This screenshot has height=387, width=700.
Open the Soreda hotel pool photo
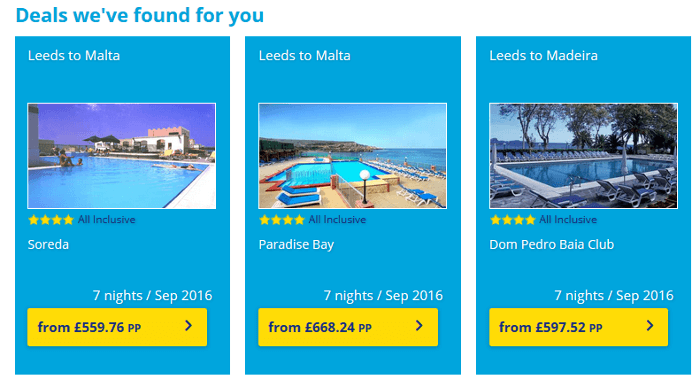pyautogui.click(x=121, y=156)
